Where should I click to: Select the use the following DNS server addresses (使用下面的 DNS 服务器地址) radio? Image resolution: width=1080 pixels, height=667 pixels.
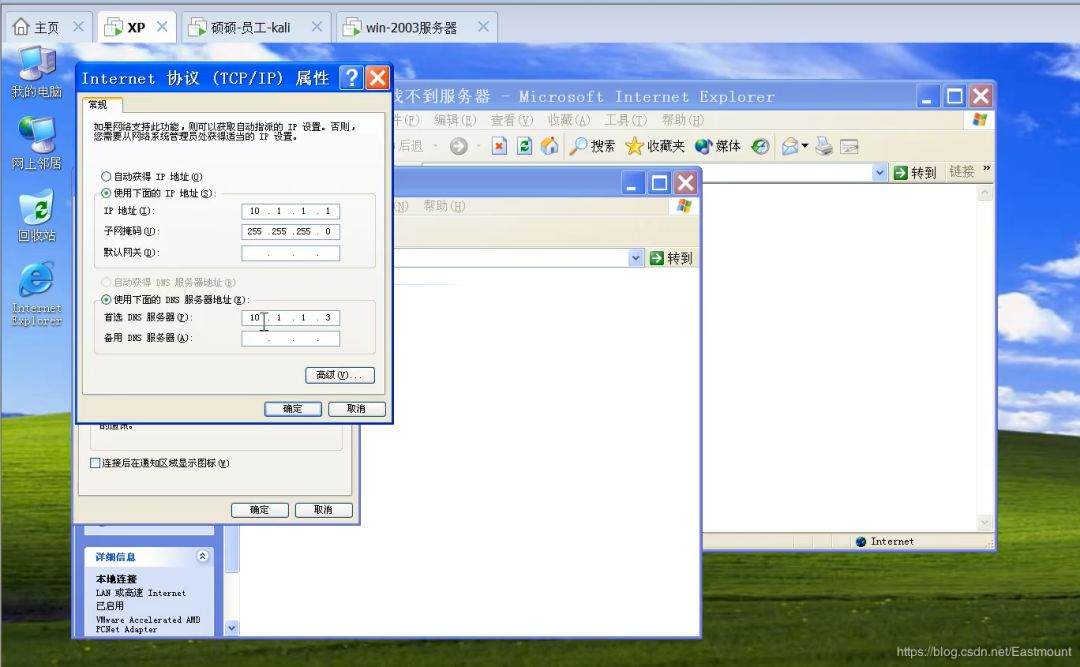(106, 300)
